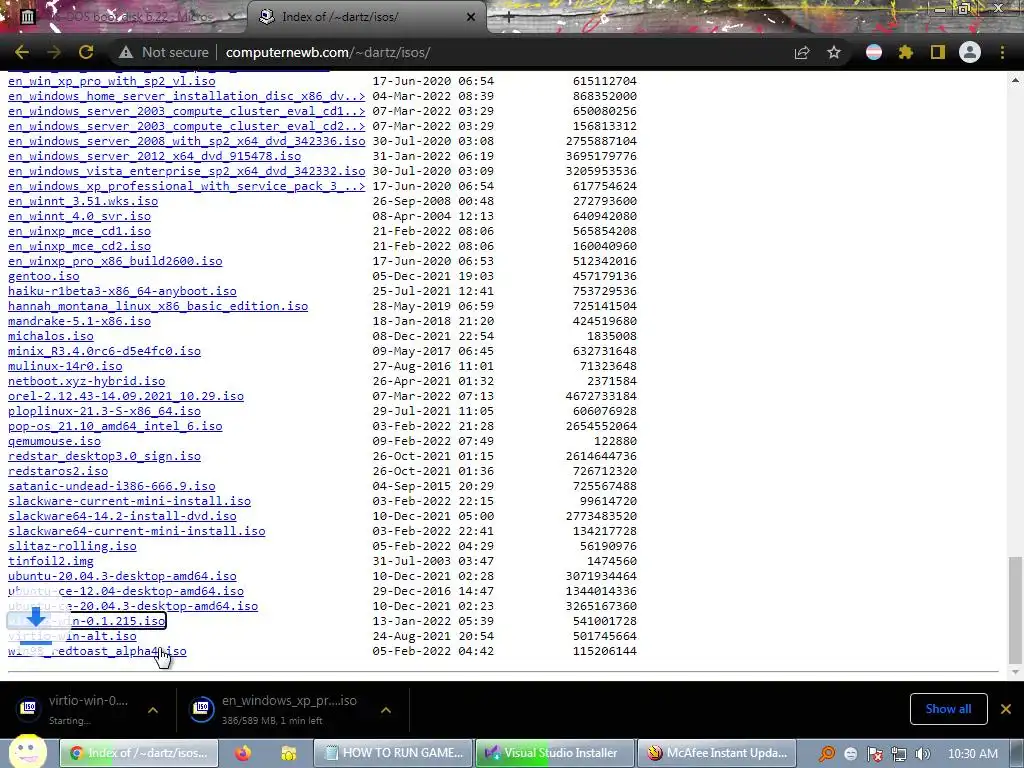1024x768 pixels.
Task: Click the volume speaker tray icon
Action: click(923, 754)
